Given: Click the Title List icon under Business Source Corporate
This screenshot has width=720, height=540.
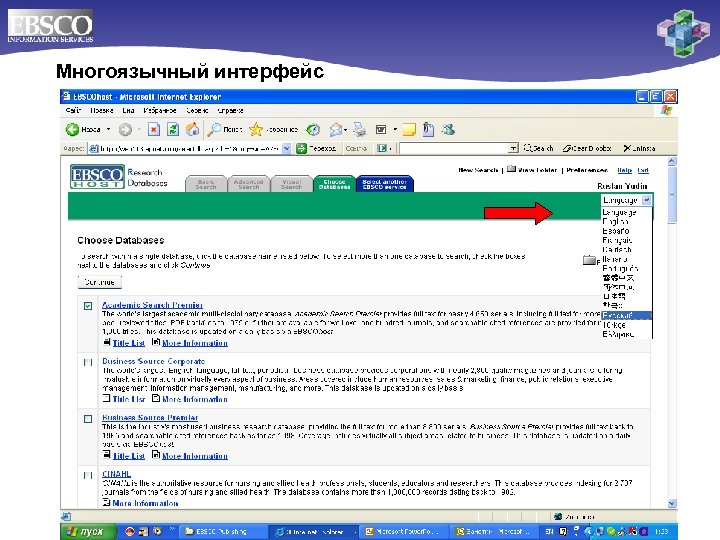Looking at the screenshot, I should (107, 398).
